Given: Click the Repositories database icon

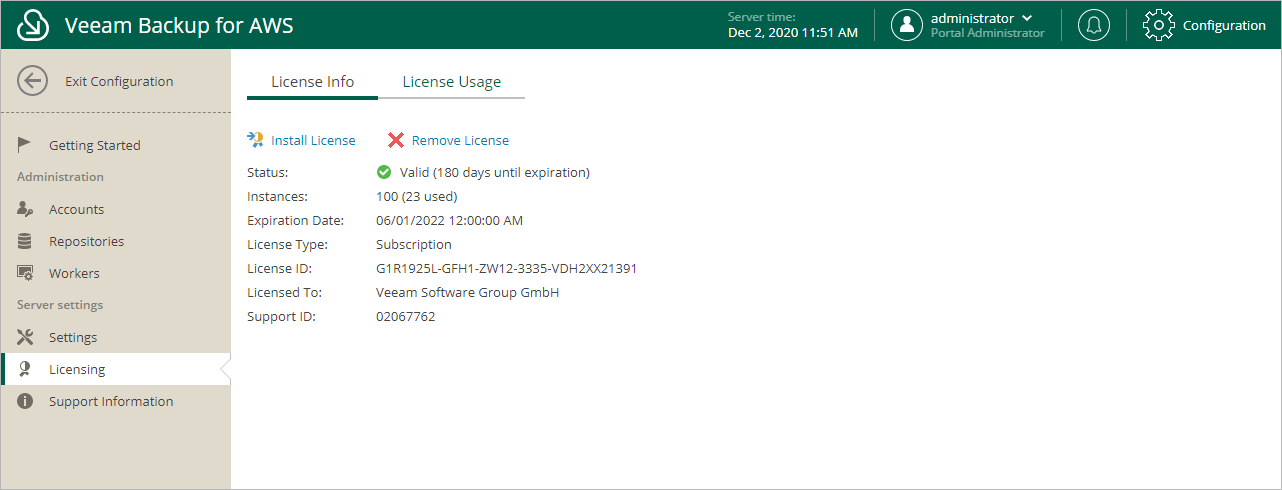Looking at the screenshot, I should 26,241.
